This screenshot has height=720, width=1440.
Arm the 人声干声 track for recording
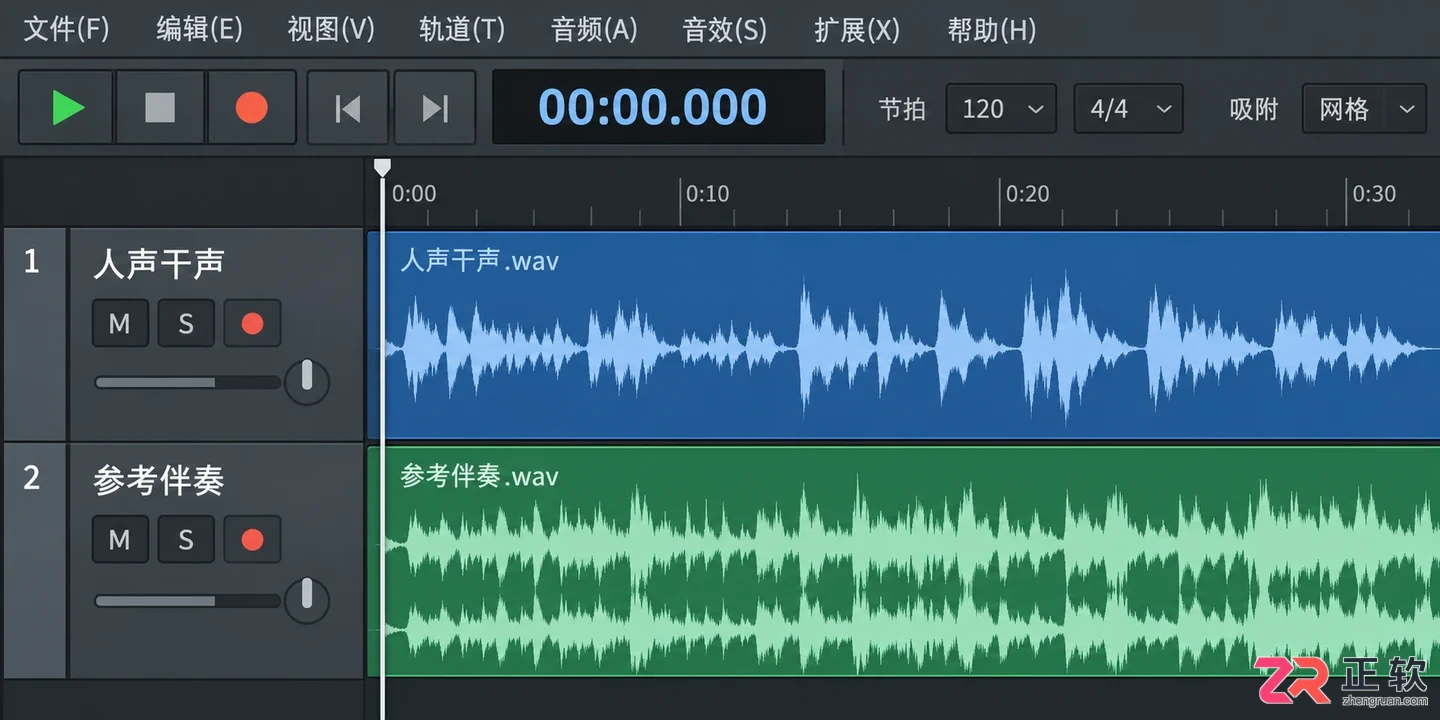tap(252, 323)
